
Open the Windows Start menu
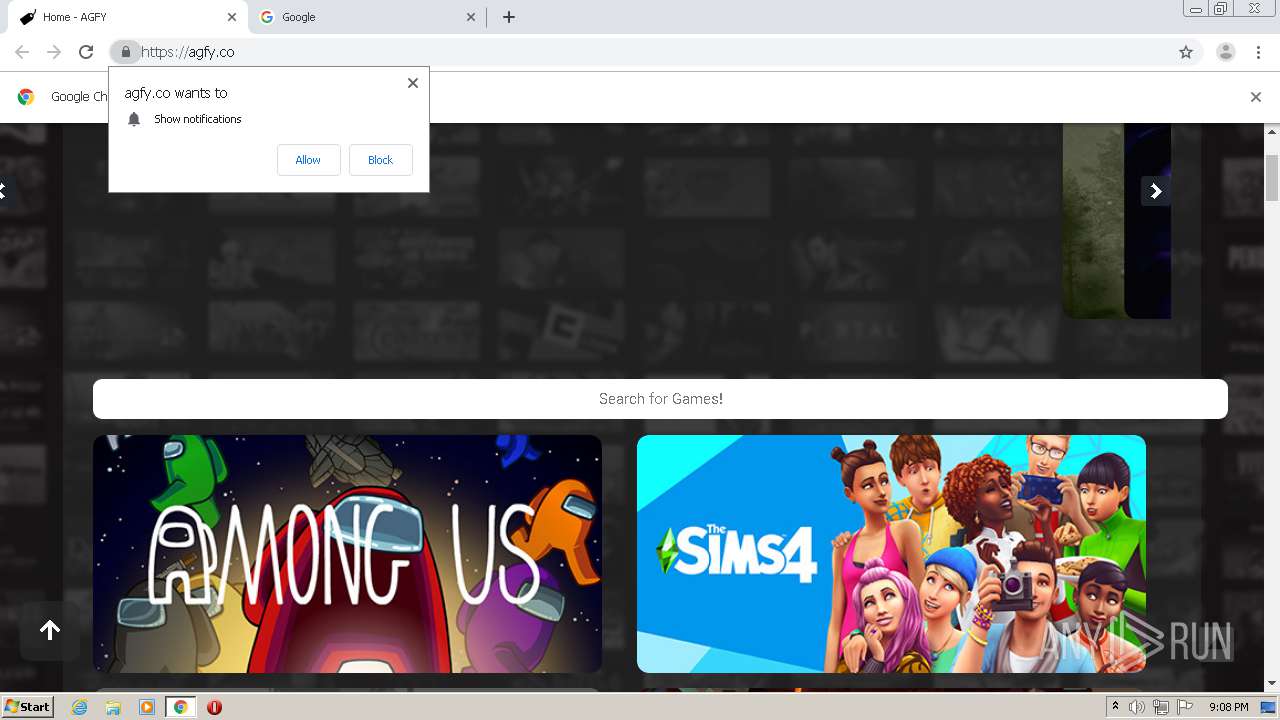[x=28, y=707]
